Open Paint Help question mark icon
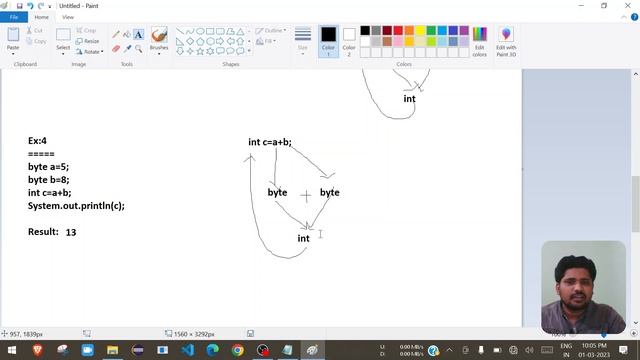The image size is (640, 360). (634, 17)
